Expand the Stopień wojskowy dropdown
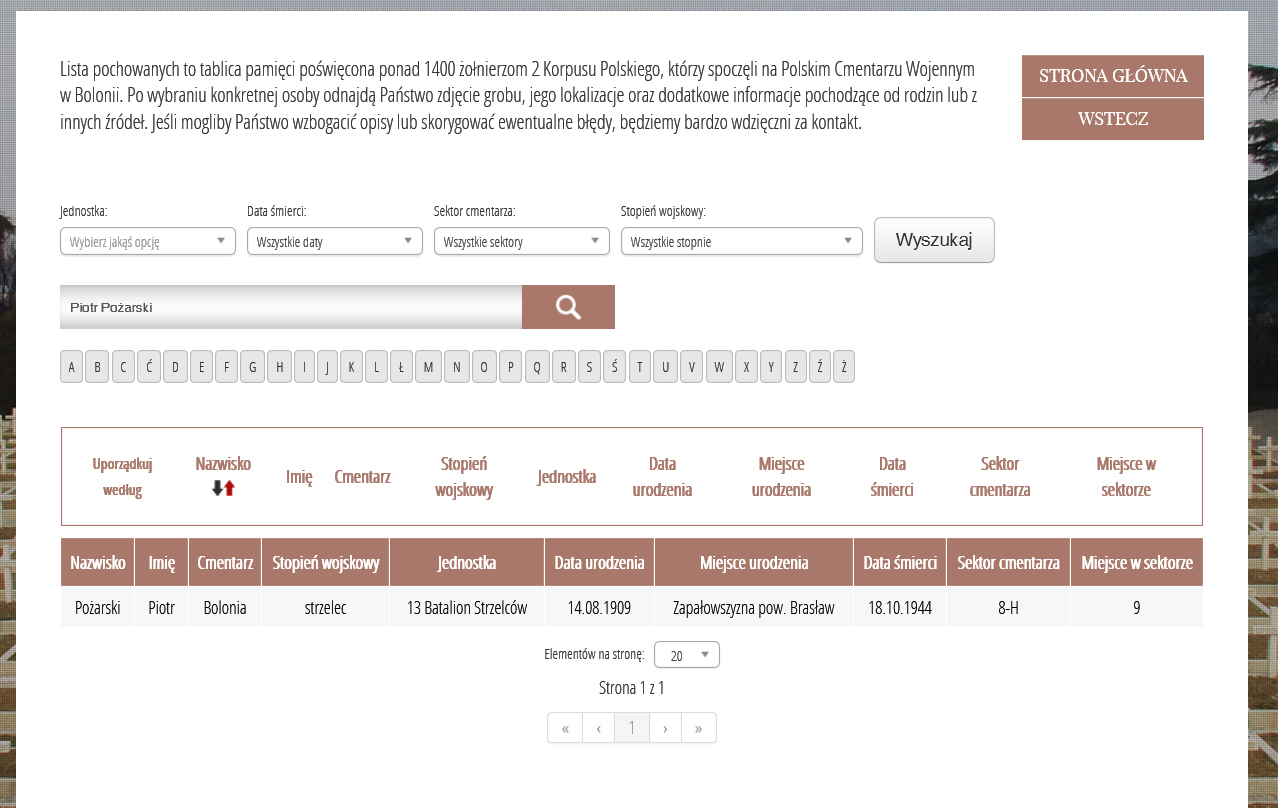The image size is (1278, 808). click(x=741, y=241)
